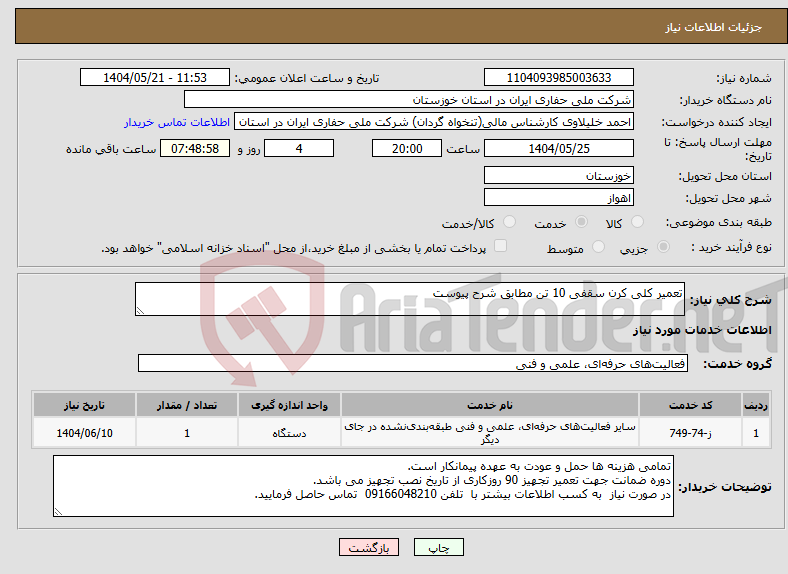The image size is (788, 574).
Task: Select the کالا radio button
Action: coord(637,222)
